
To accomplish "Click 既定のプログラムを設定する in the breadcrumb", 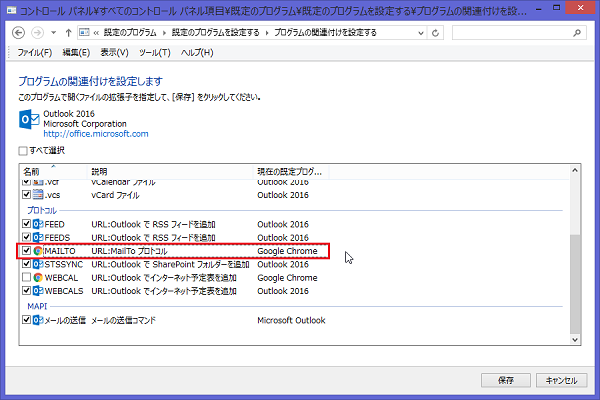I will click(215, 33).
